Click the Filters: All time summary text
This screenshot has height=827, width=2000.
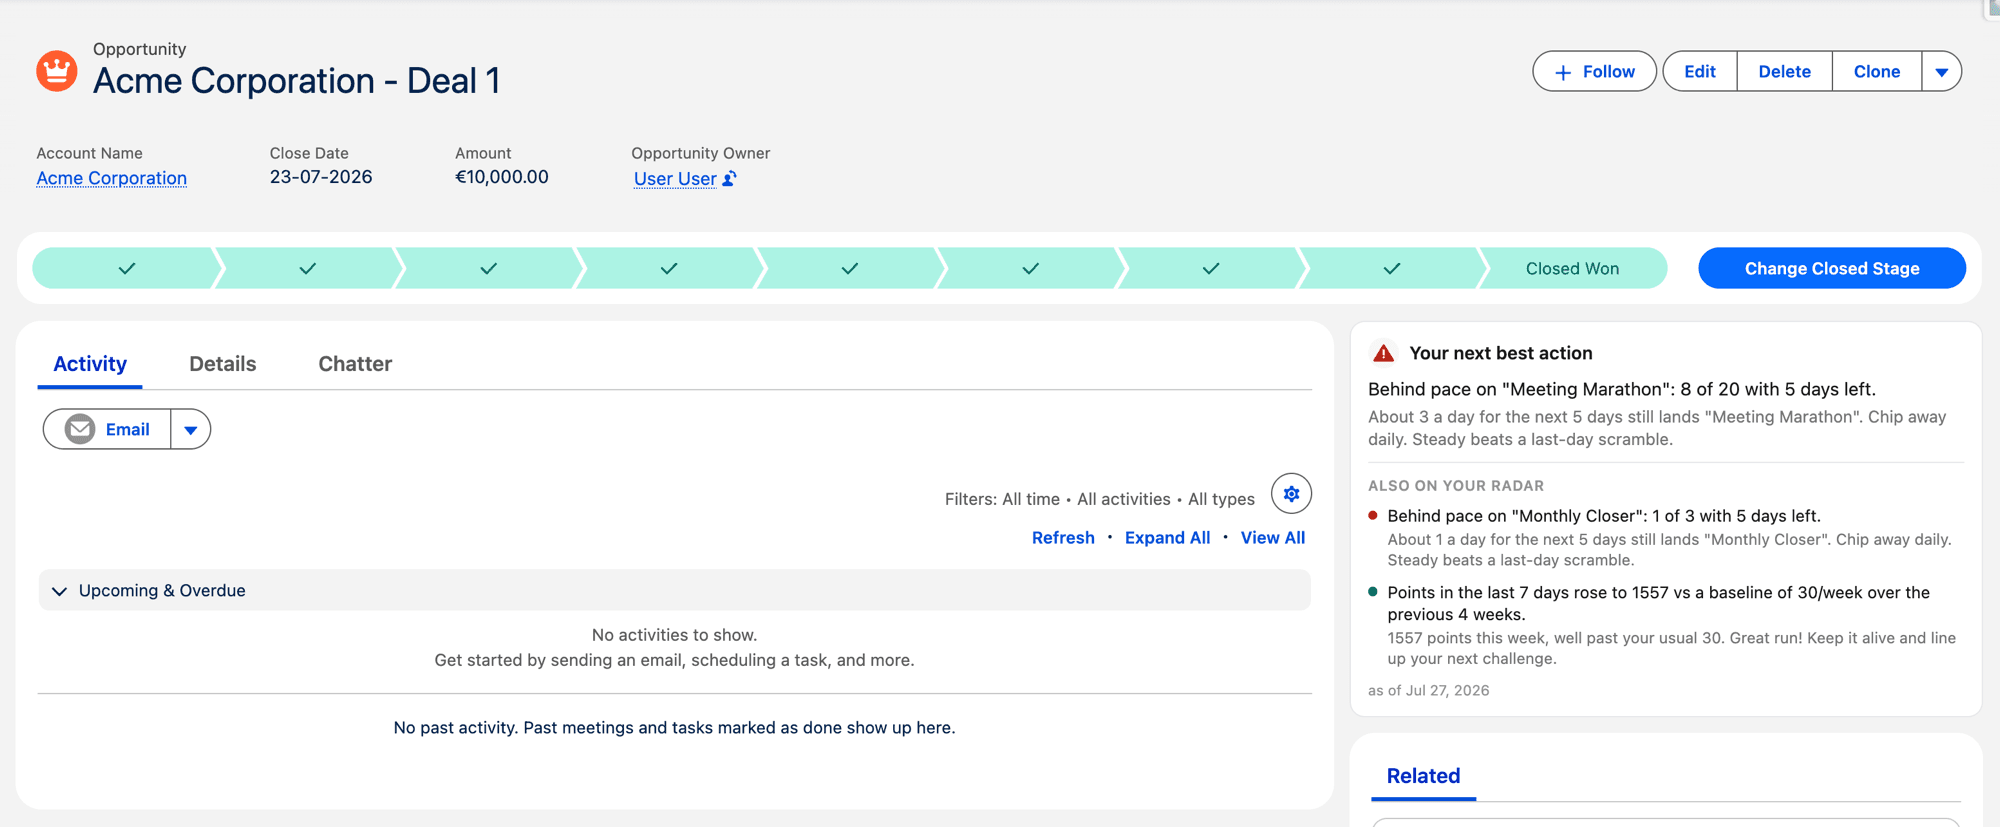[x=1099, y=499]
